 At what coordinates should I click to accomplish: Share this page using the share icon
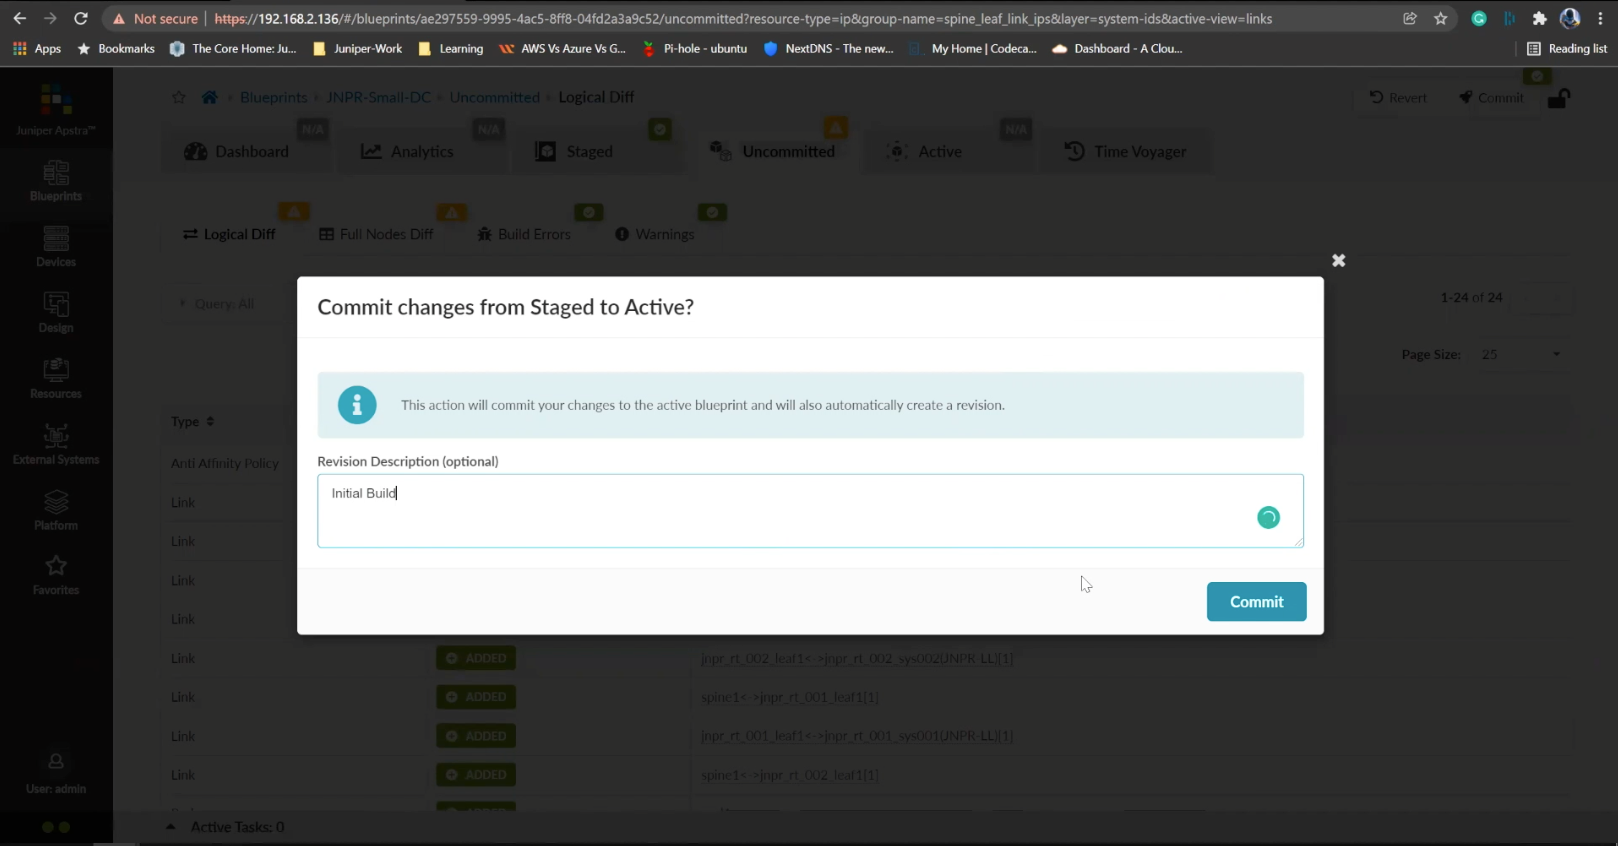1410,18
